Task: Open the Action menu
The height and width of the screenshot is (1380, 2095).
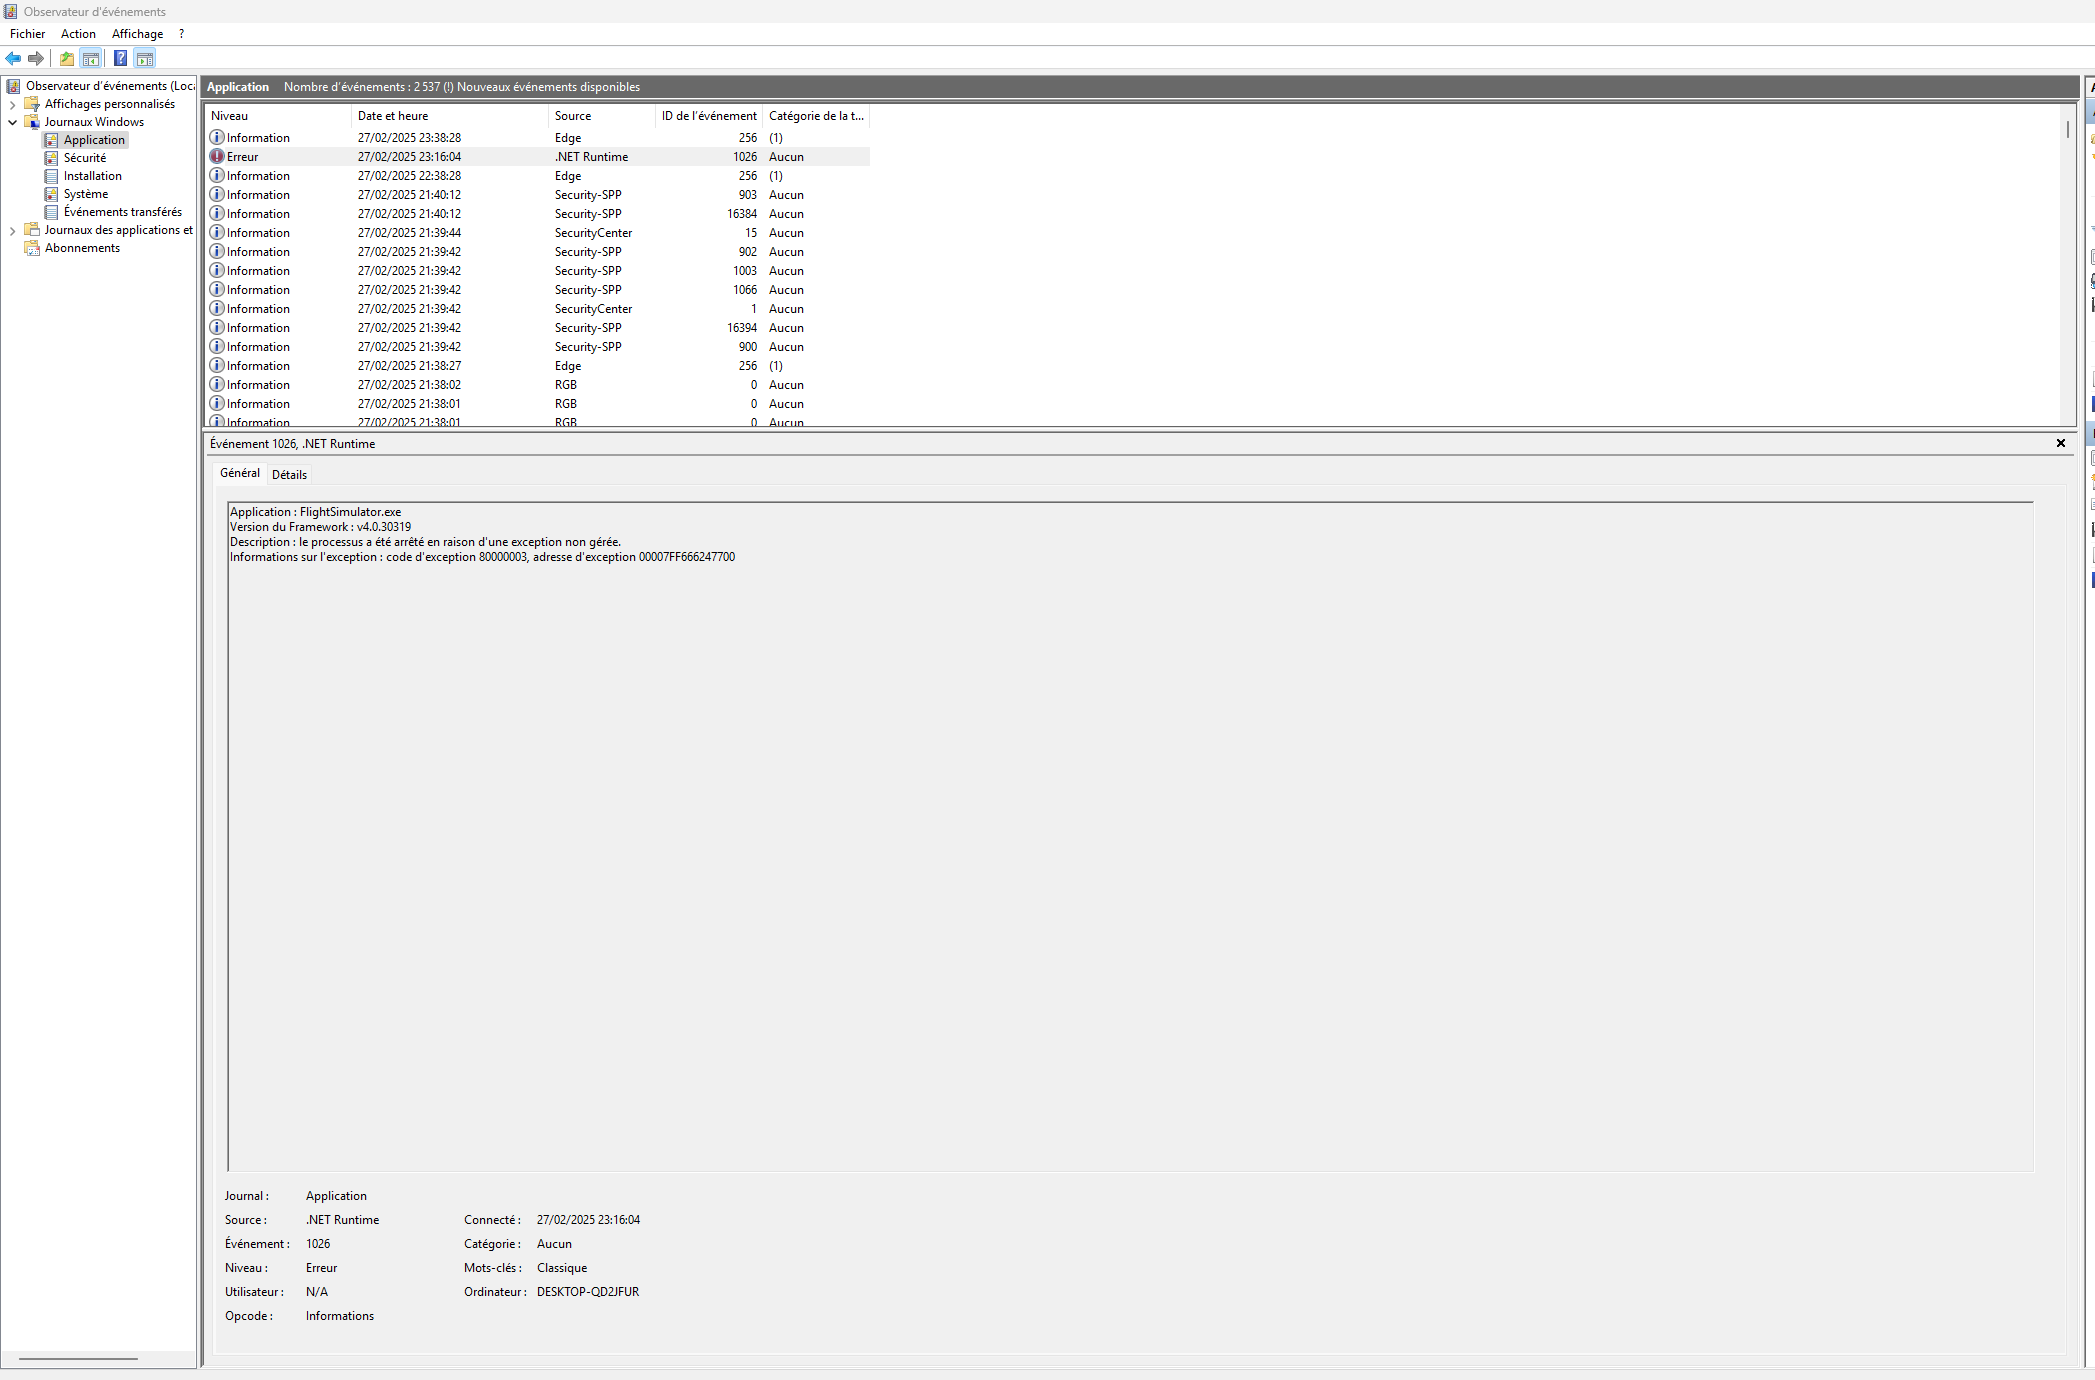Action: point(78,34)
